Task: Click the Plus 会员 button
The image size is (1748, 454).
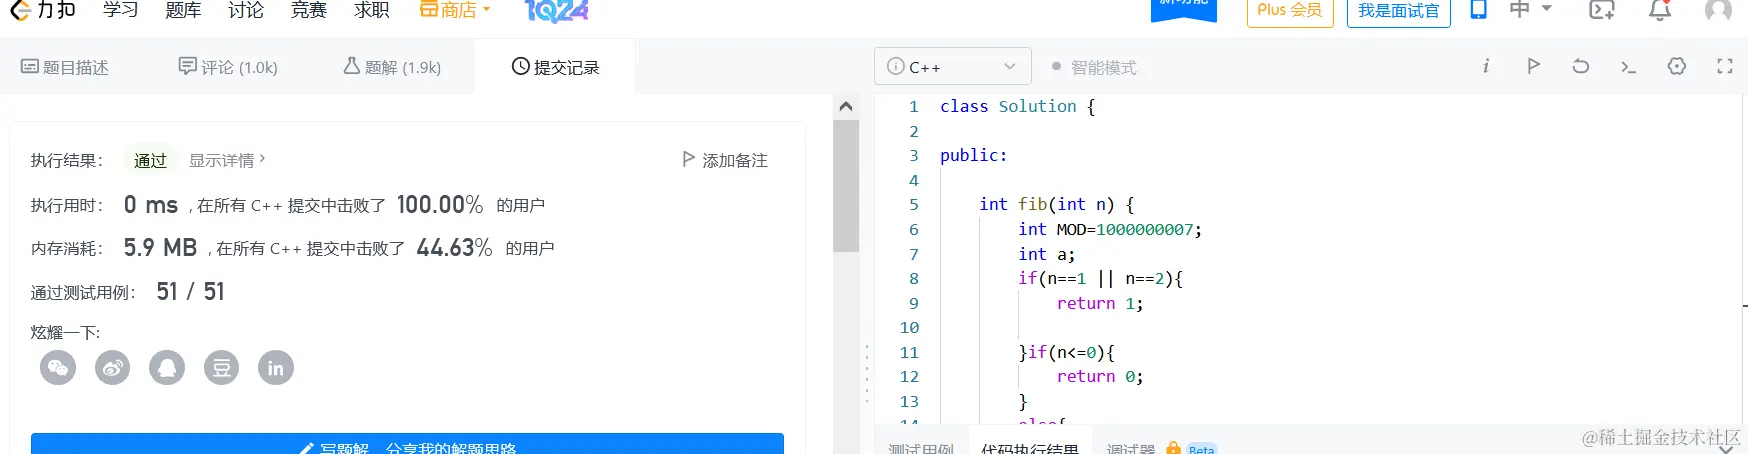Action: [1290, 11]
